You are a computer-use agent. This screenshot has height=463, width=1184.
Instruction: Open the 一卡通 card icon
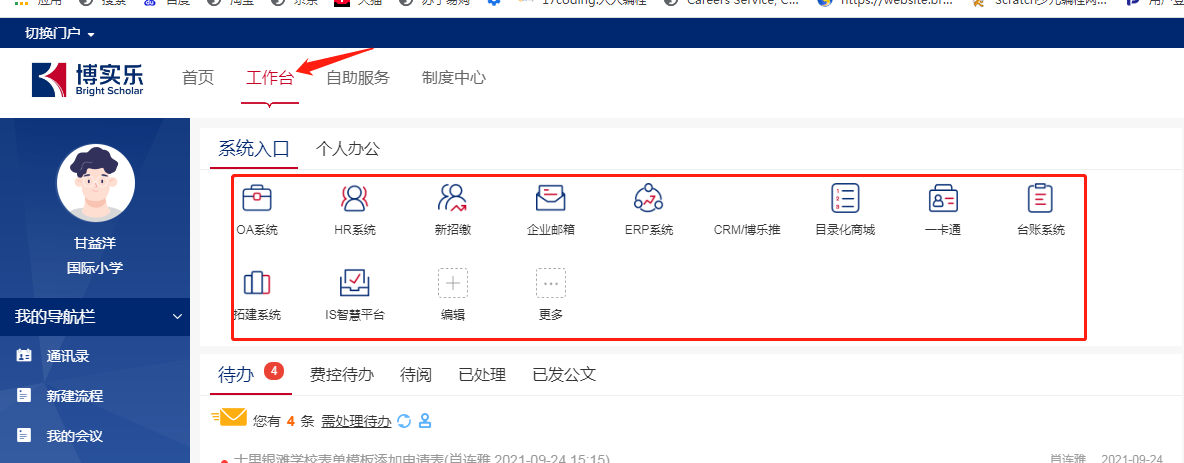tap(943, 198)
